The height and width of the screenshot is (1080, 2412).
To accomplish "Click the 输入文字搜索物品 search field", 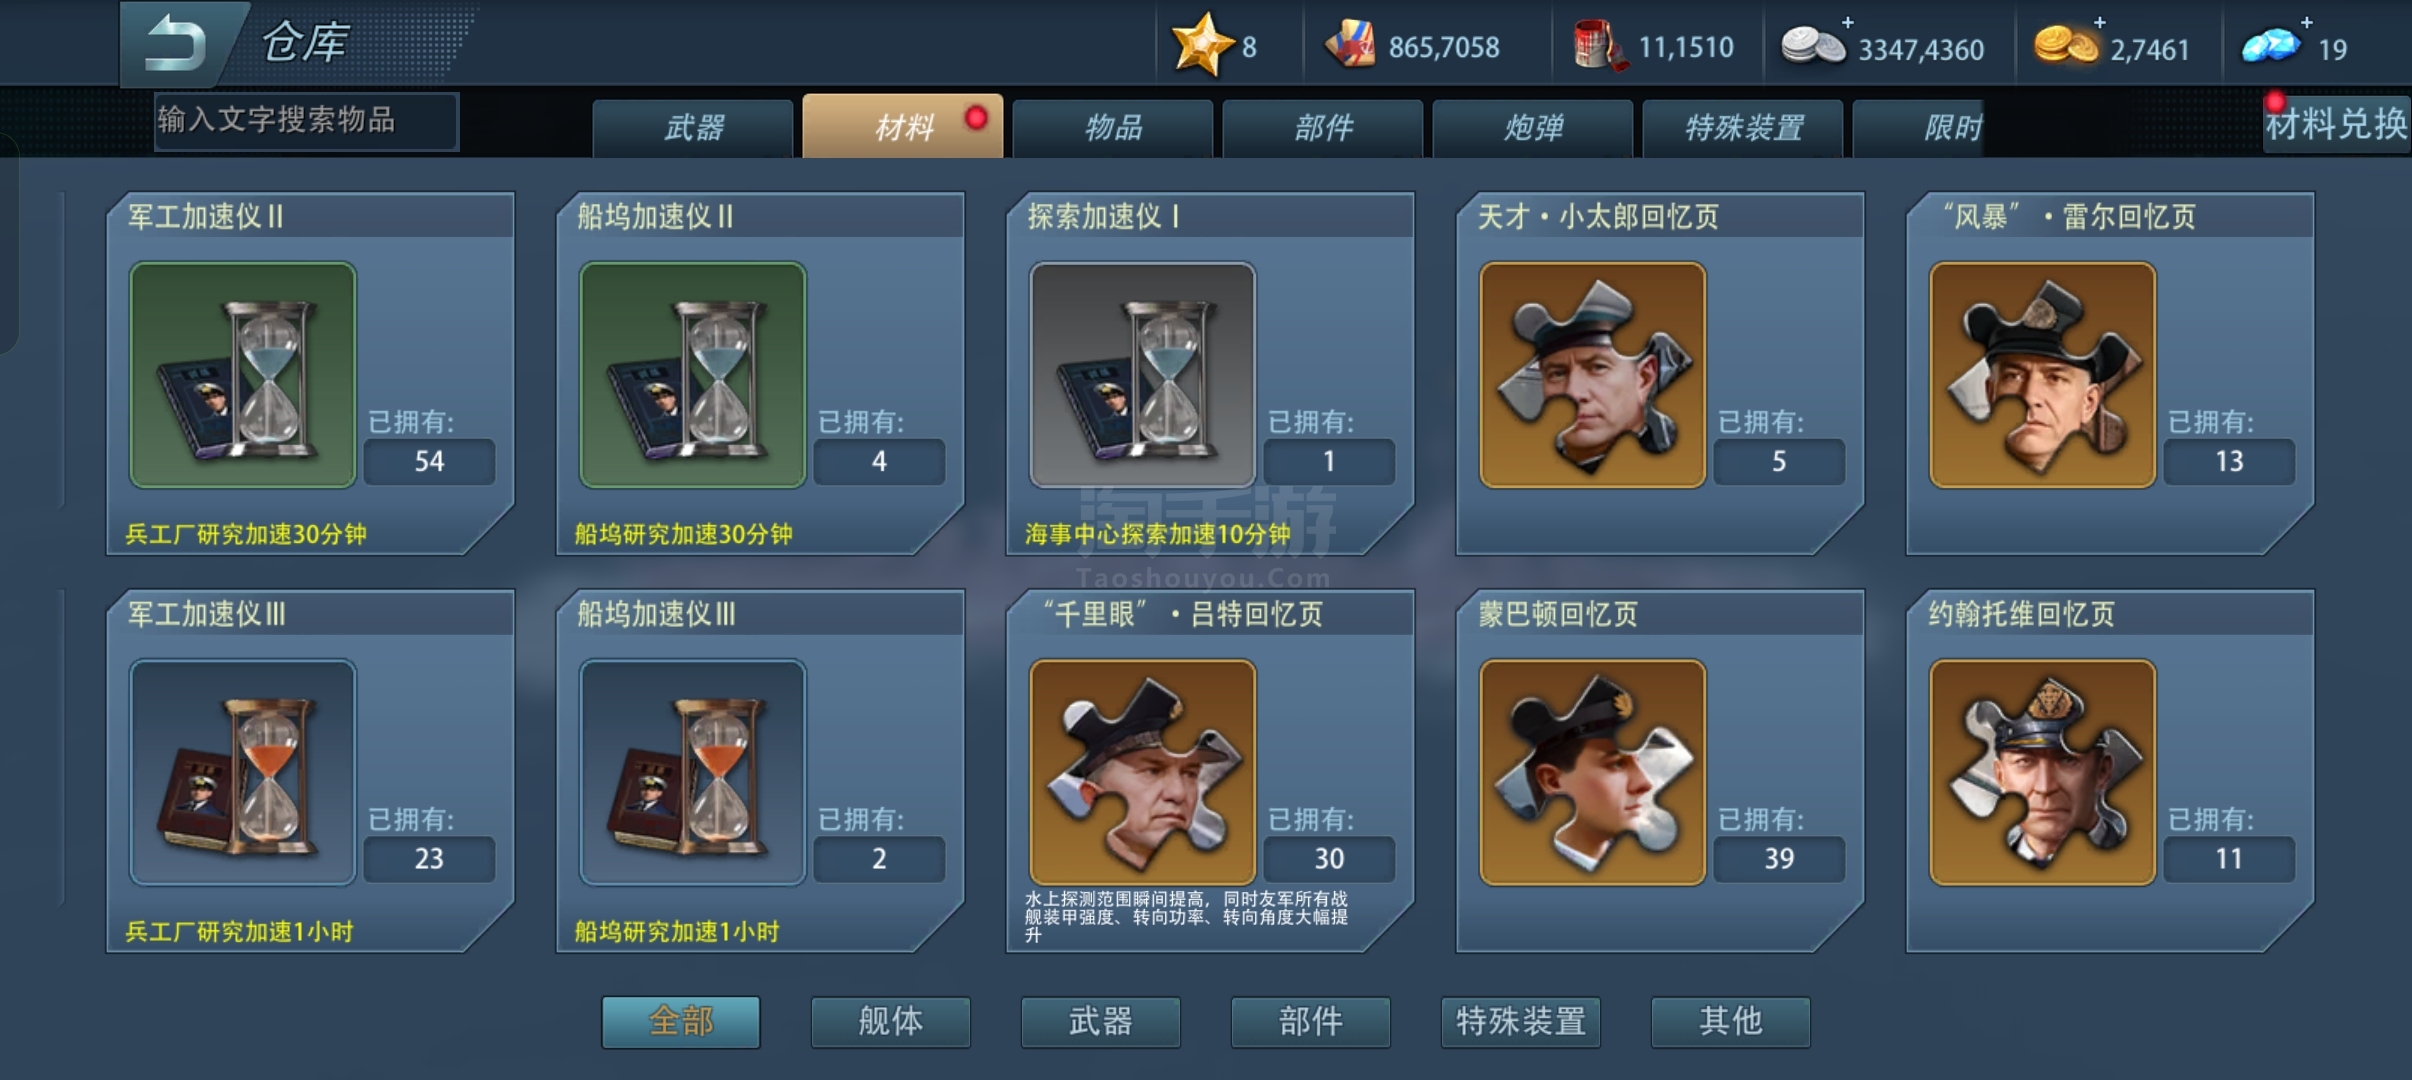I will tap(307, 121).
